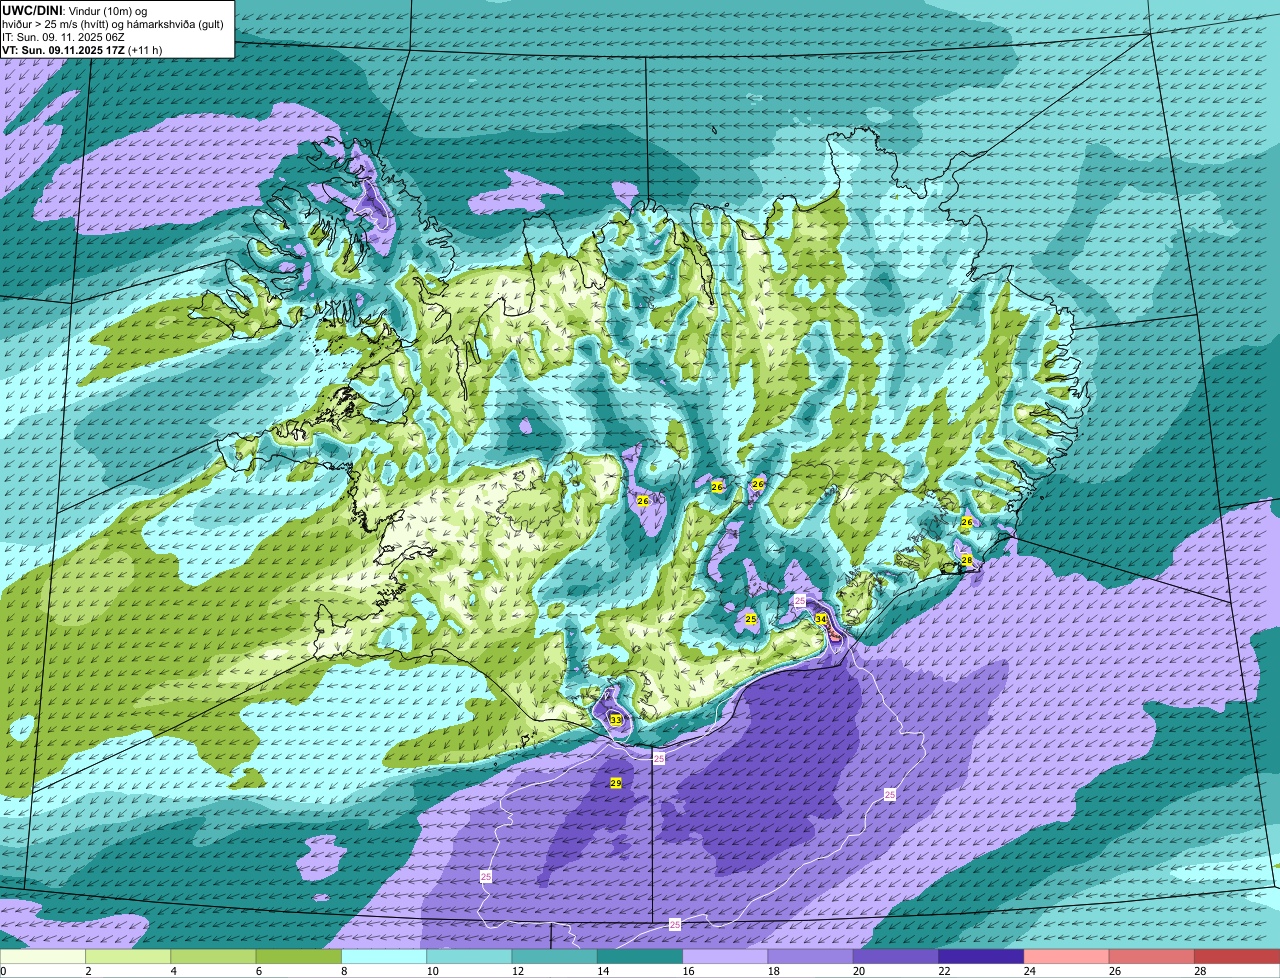
Task: Click the UWC/DINI model title text
Action: pyautogui.click(x=32, y=10)
